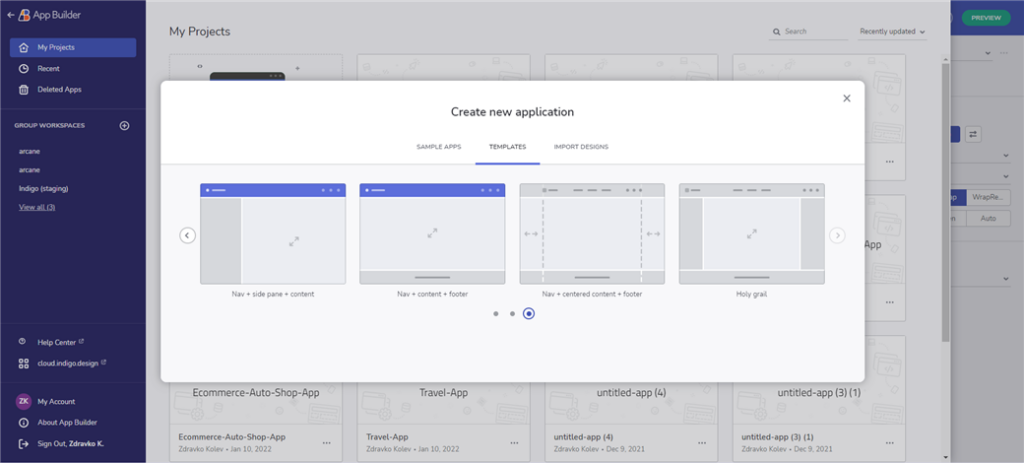Open options menu for untitled-app (3) (1)

889,442
